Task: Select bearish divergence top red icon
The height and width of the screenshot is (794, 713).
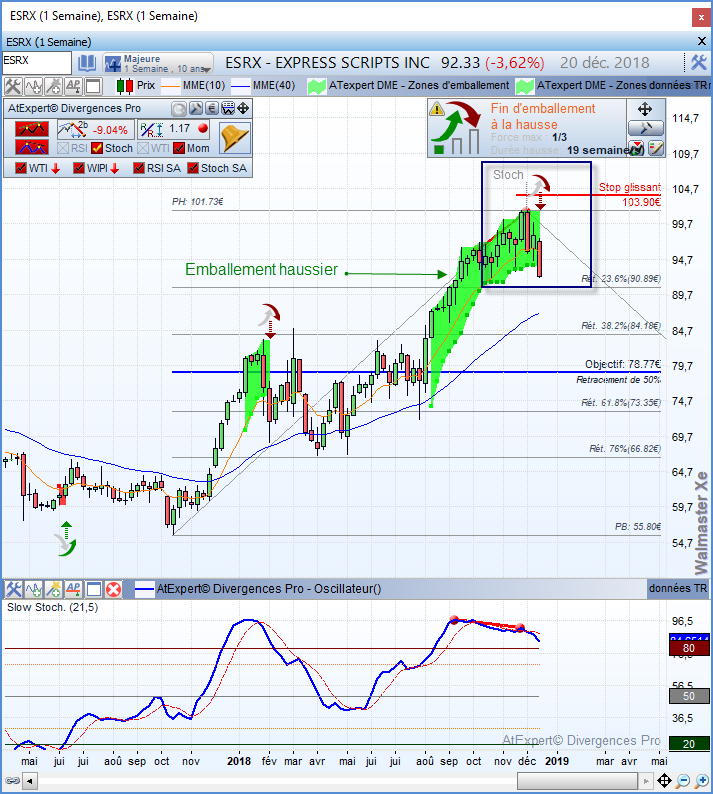Action: point(32,129)
